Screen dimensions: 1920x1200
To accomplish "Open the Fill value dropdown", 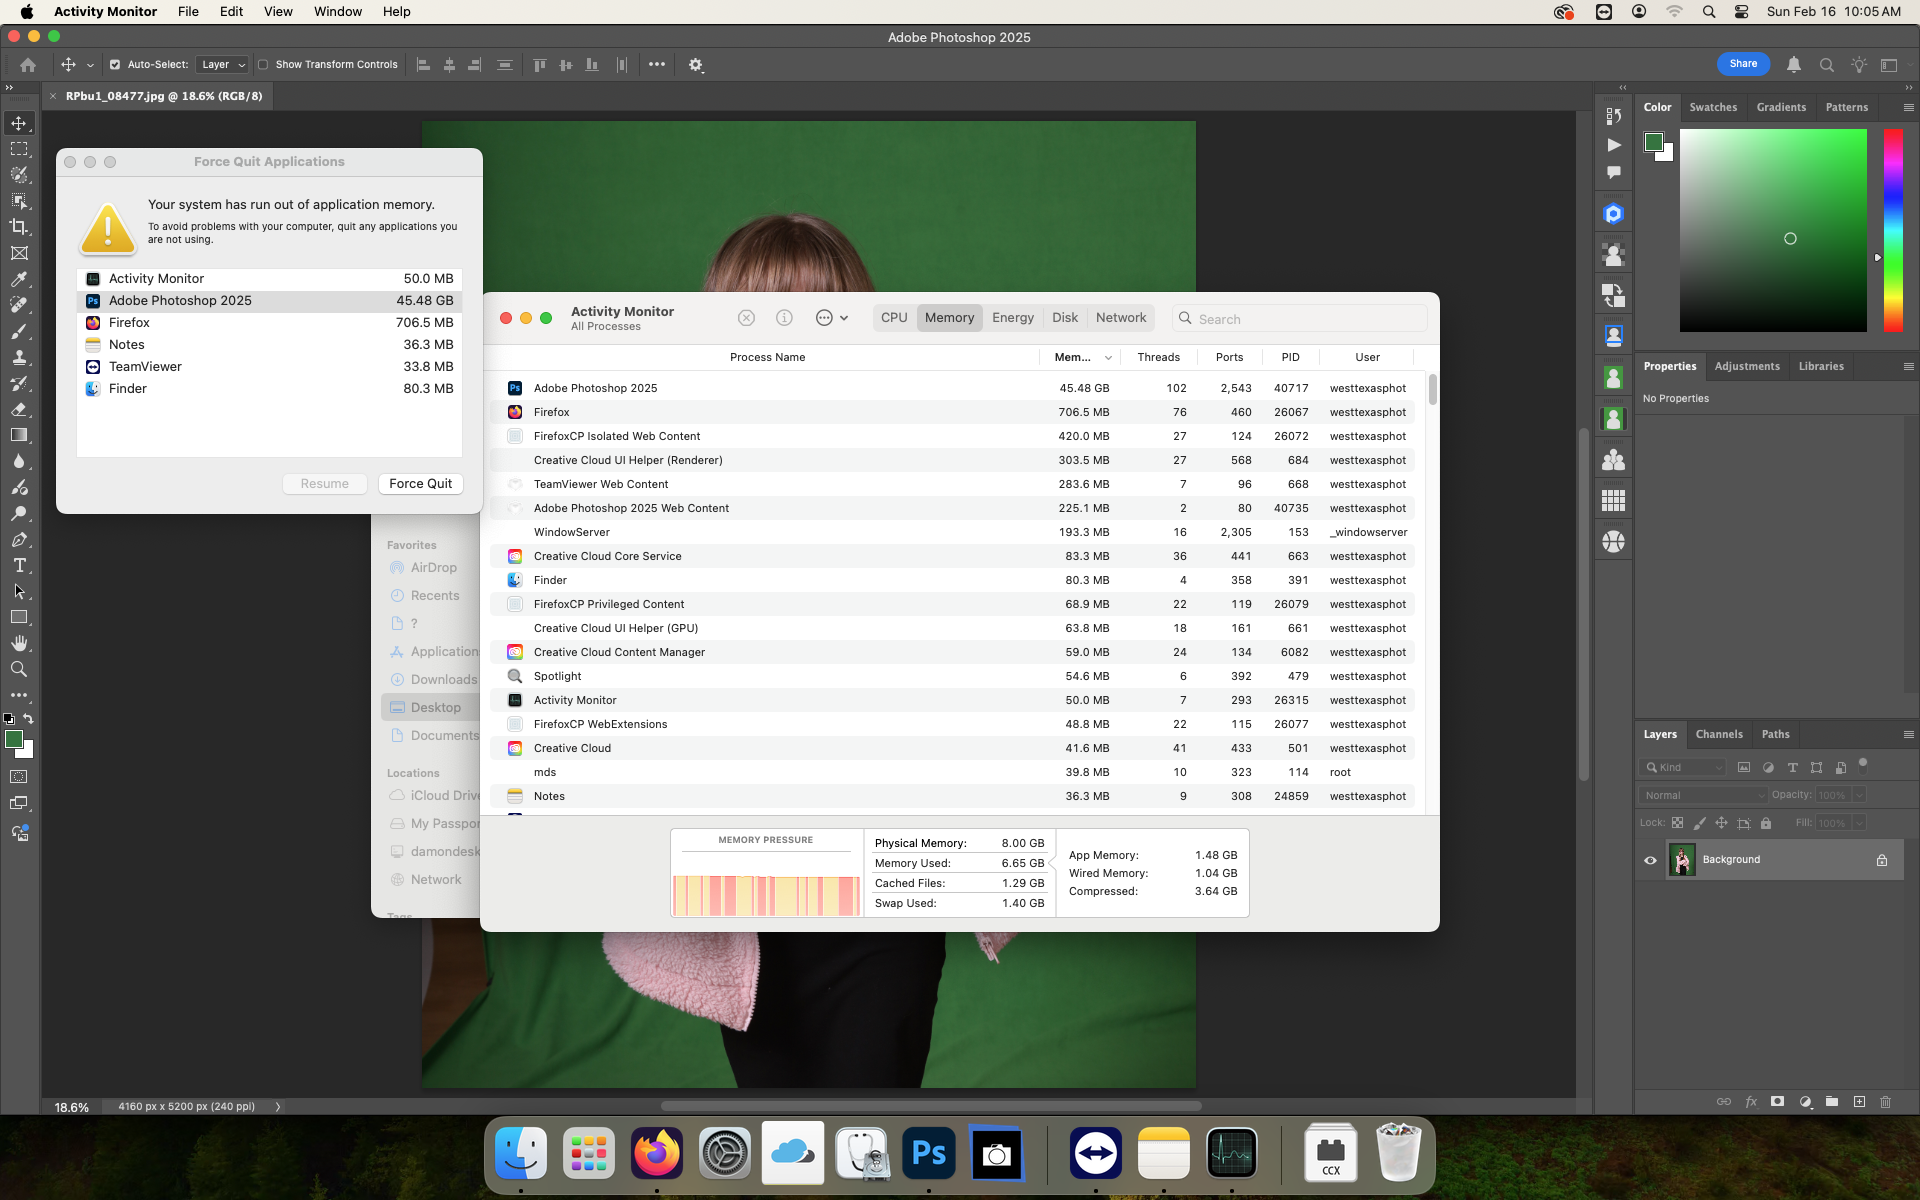I will [x=1859, y=823].
